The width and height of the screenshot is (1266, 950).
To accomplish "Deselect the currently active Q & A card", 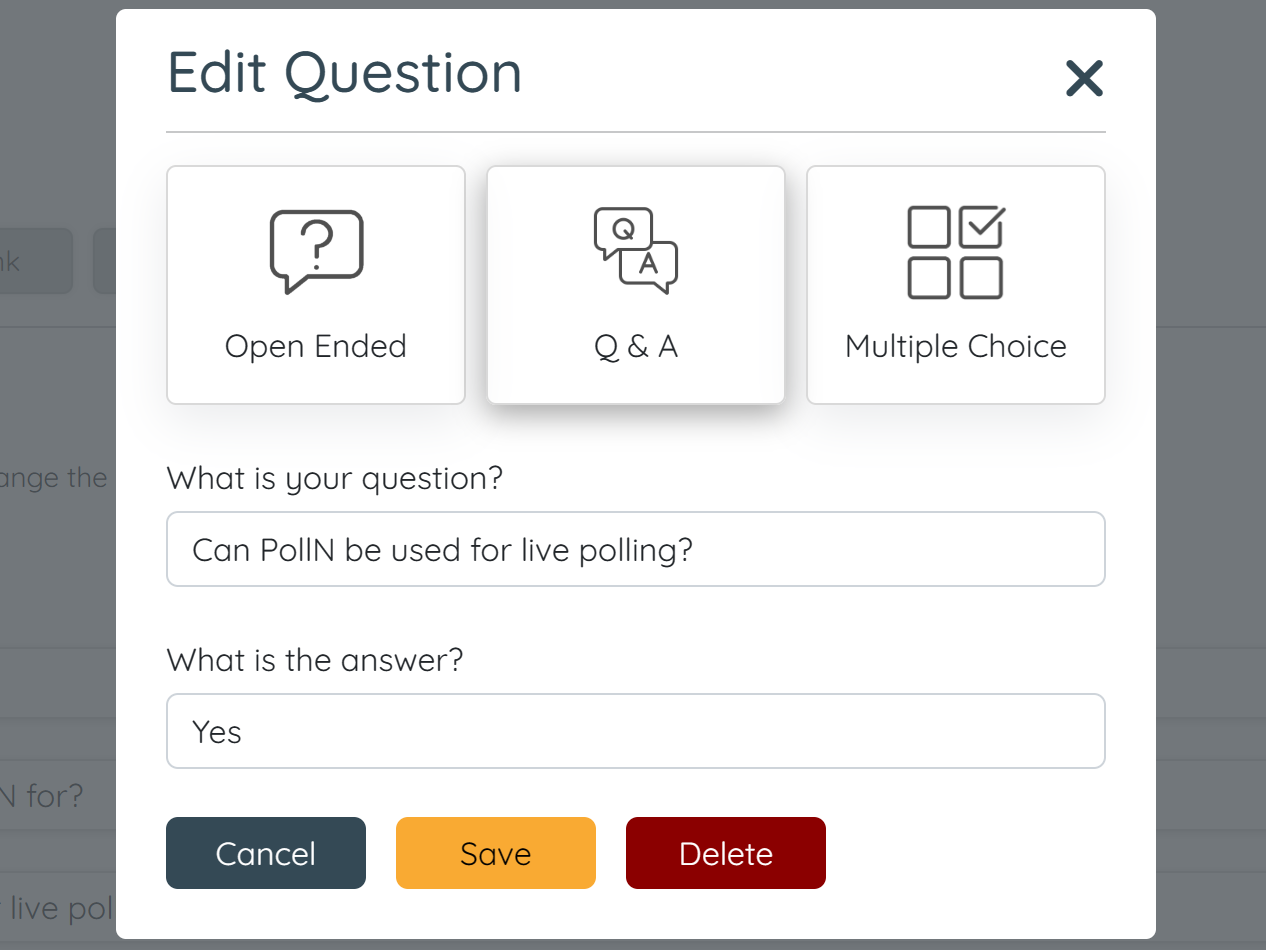I will pos(635,284).
